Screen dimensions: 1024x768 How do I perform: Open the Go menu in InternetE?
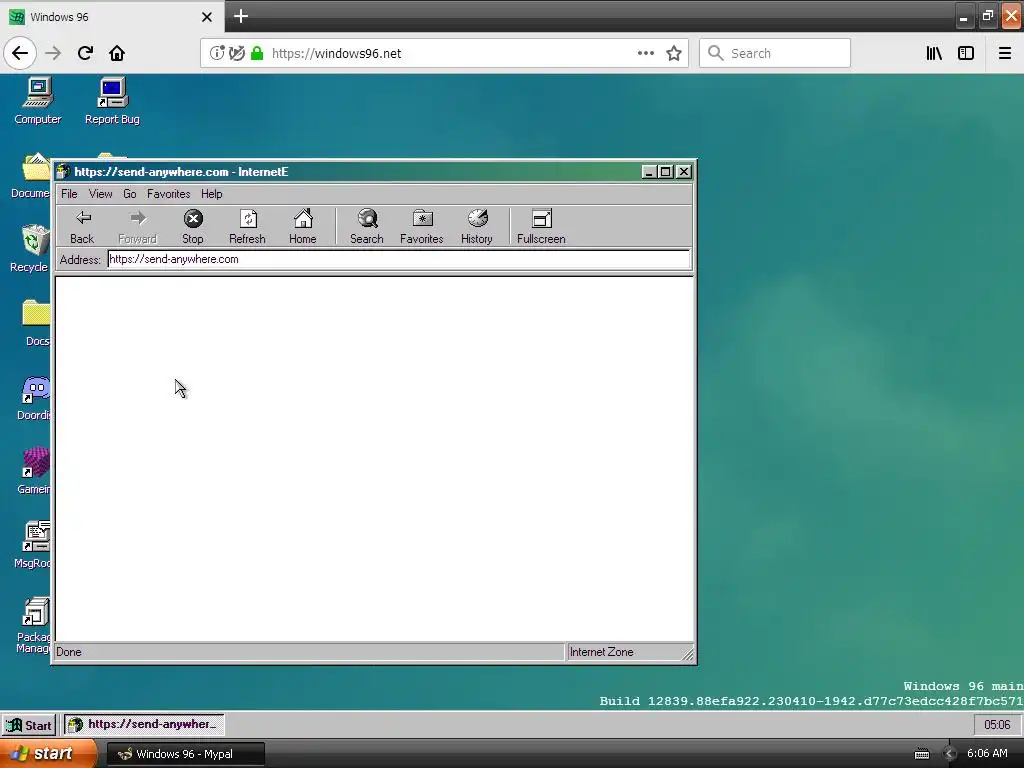pos(130,194)
